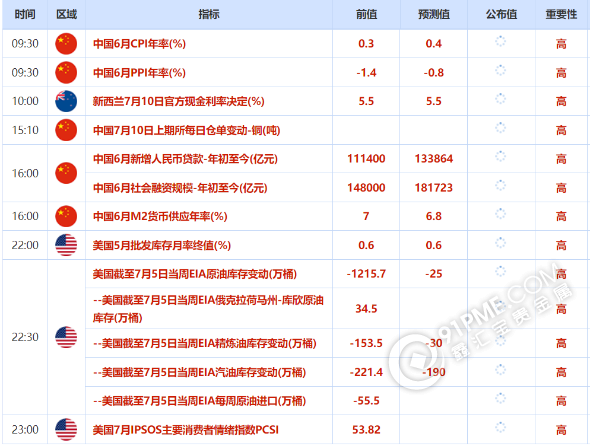The width and height of the screenshot is (590, 446).
Task: Select EIA原油库存变动 previous value -1215.7
Action: 366,274
